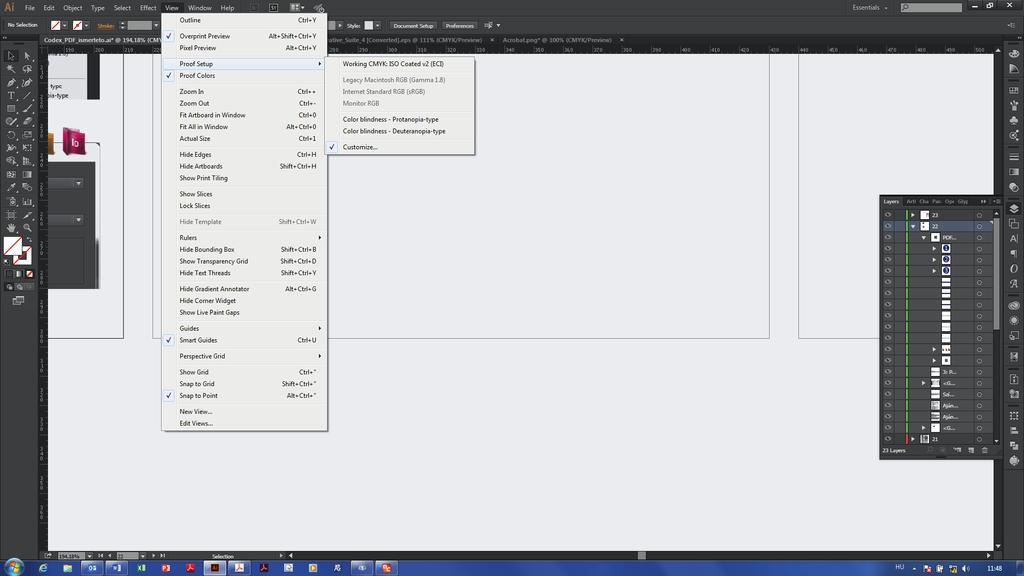Select the Direct Selection tool
This screenshot has height=576, width=1024.
click(x=27, y=56)
